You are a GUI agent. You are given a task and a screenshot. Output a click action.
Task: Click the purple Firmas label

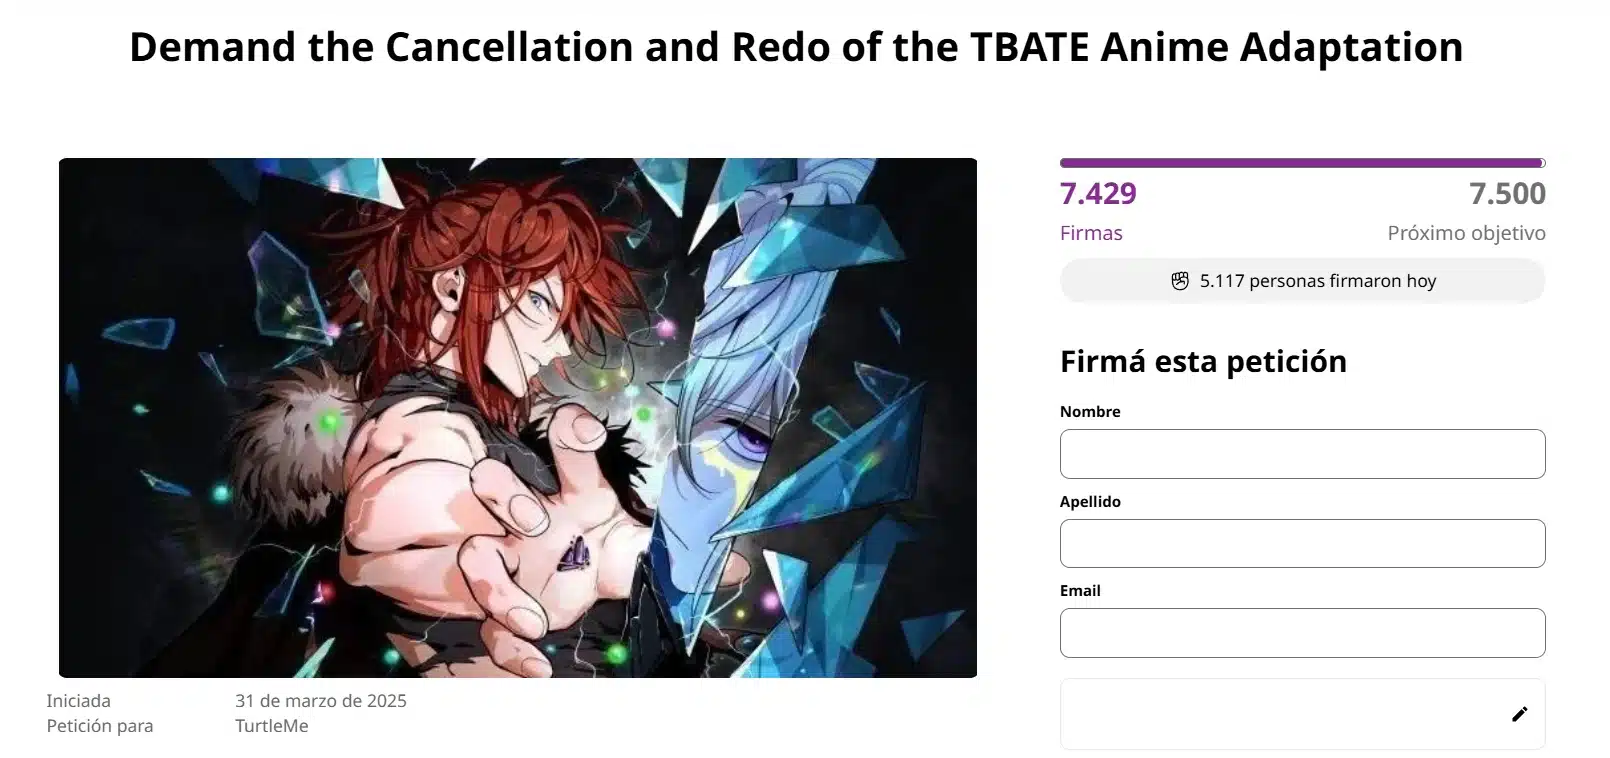click(1091, 233)
